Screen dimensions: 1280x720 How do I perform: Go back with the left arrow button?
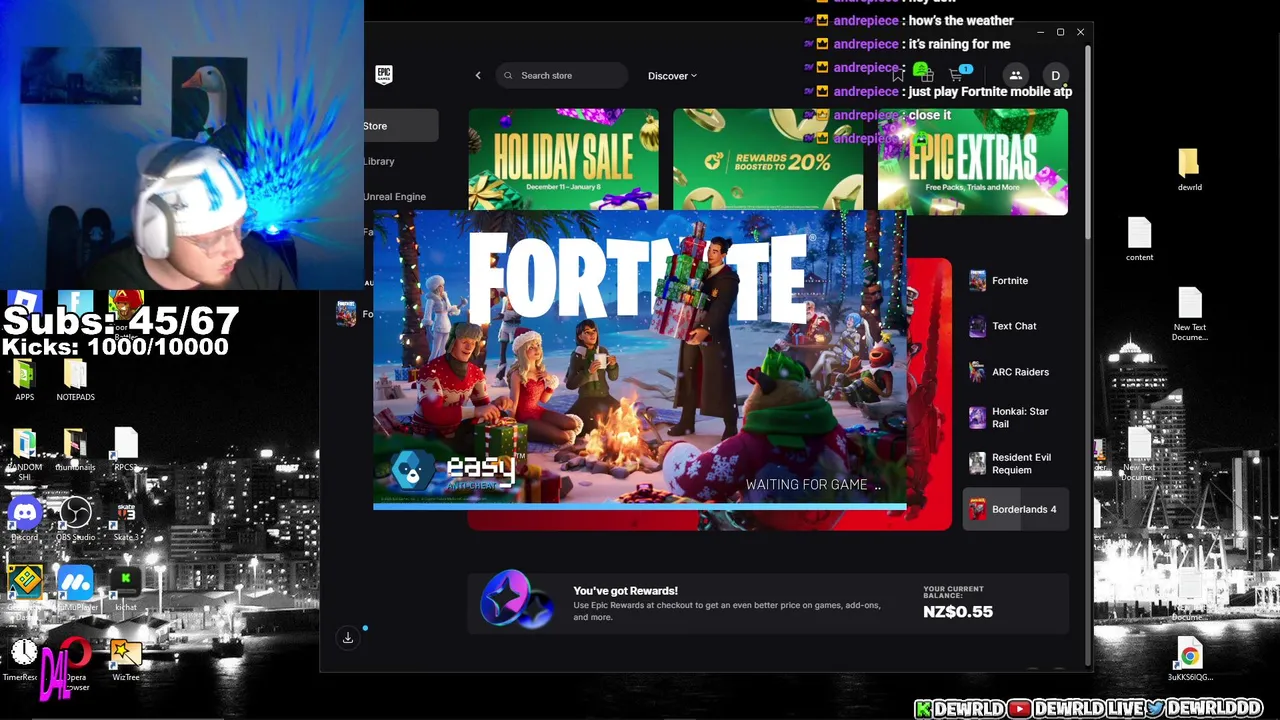478,76
